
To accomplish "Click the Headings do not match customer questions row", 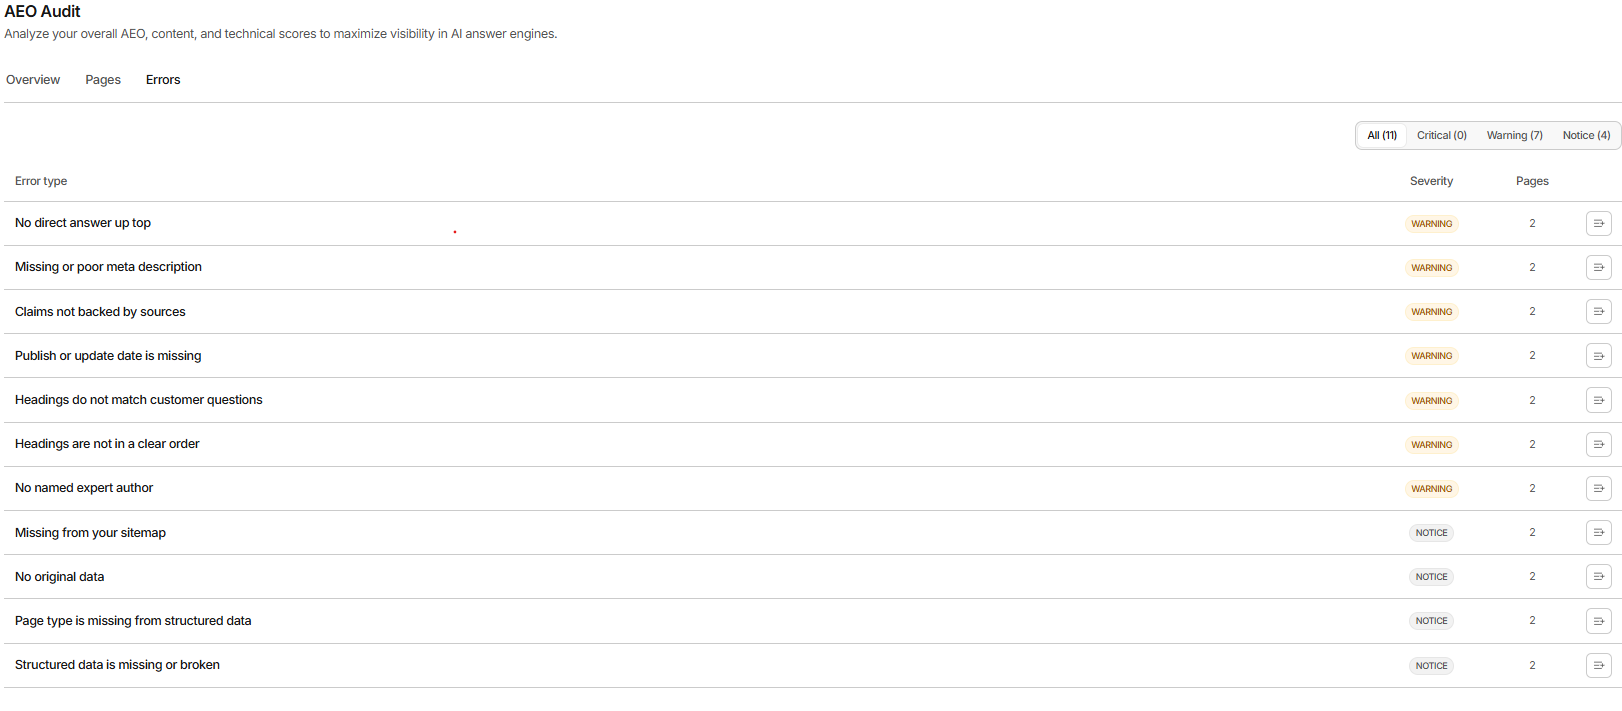I will pos(812,400).
